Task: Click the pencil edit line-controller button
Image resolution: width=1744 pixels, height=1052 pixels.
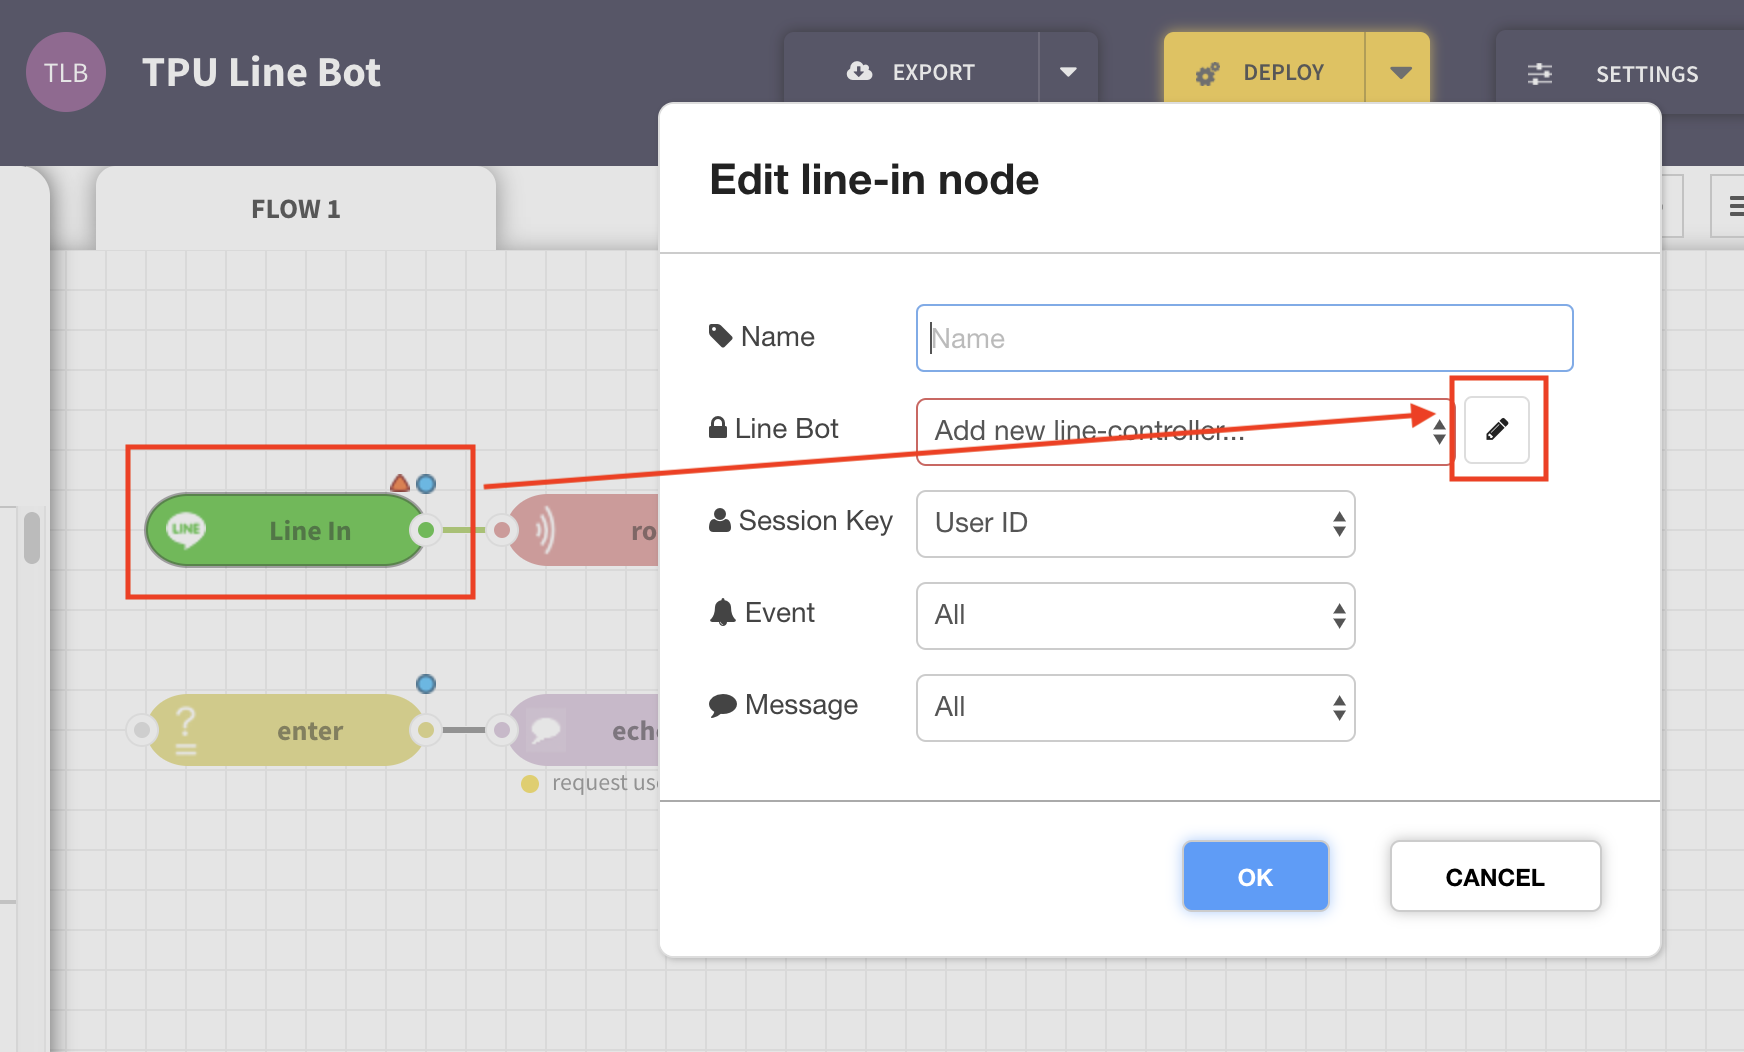Action: 1497,430
